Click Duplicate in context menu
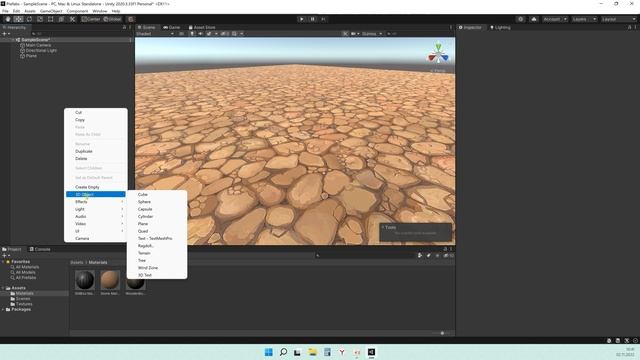Viewport: 640px width, 360px height. 96,151
